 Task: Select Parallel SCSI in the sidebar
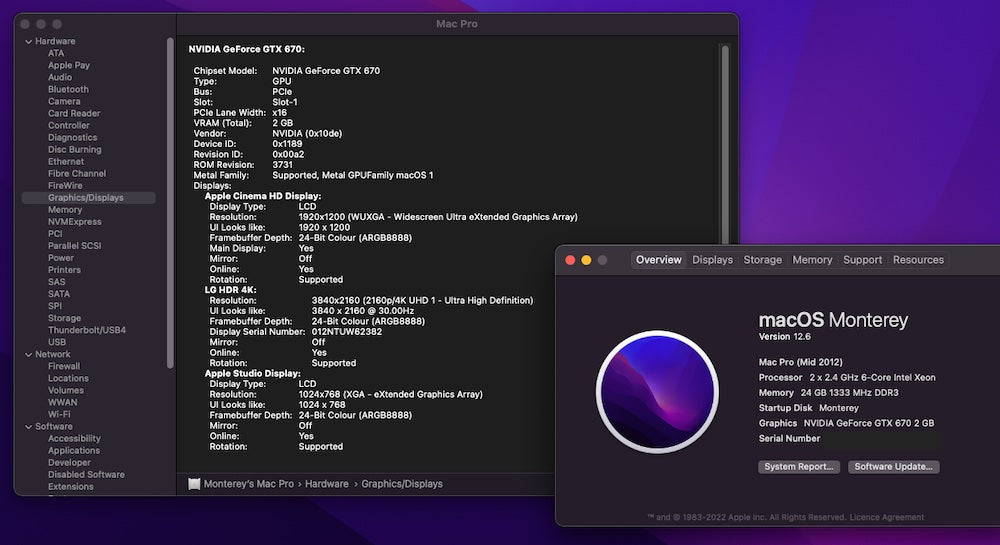coord(75,246)
